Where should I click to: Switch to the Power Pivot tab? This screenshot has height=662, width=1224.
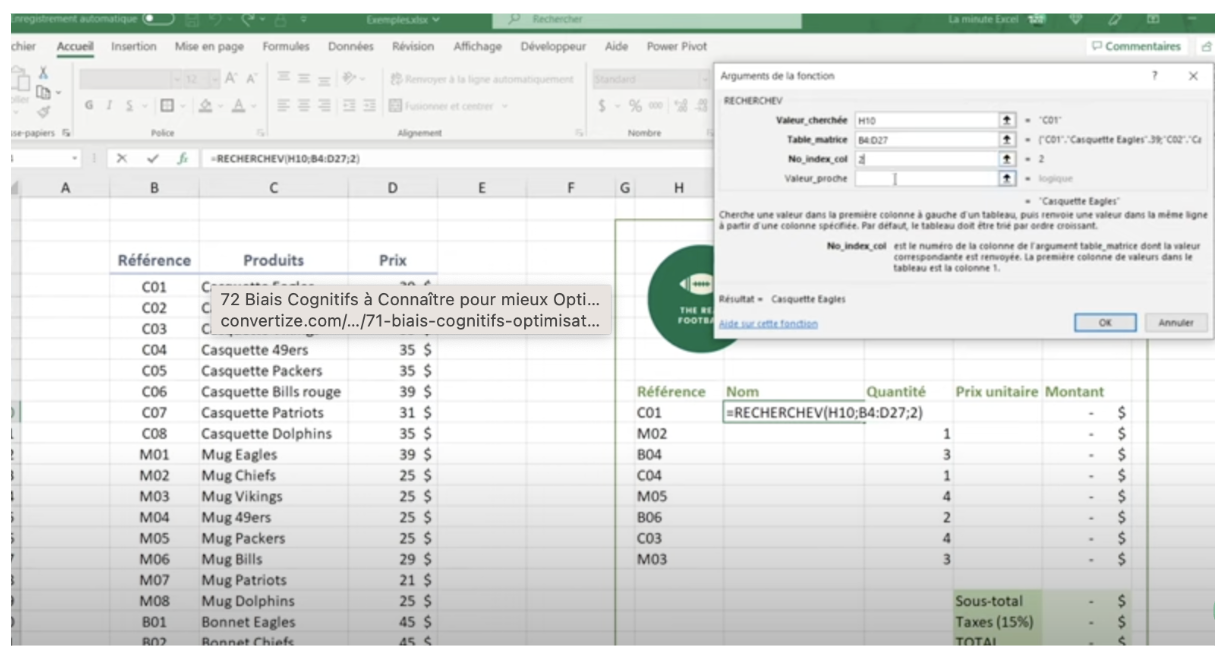point(677,46)
